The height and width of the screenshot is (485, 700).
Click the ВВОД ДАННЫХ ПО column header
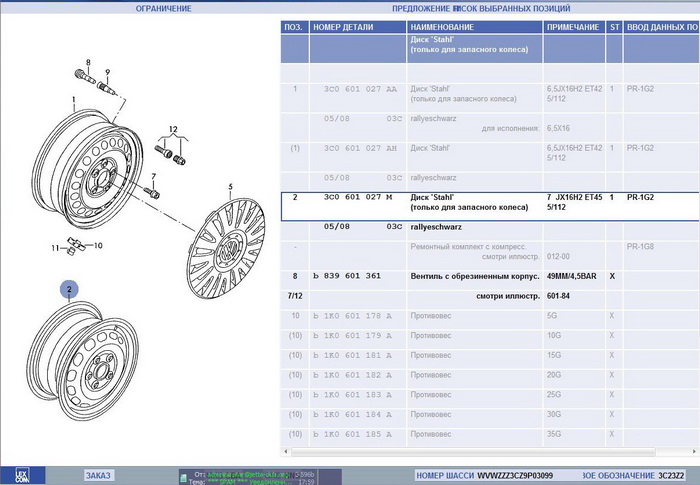[x=662, y=27]
